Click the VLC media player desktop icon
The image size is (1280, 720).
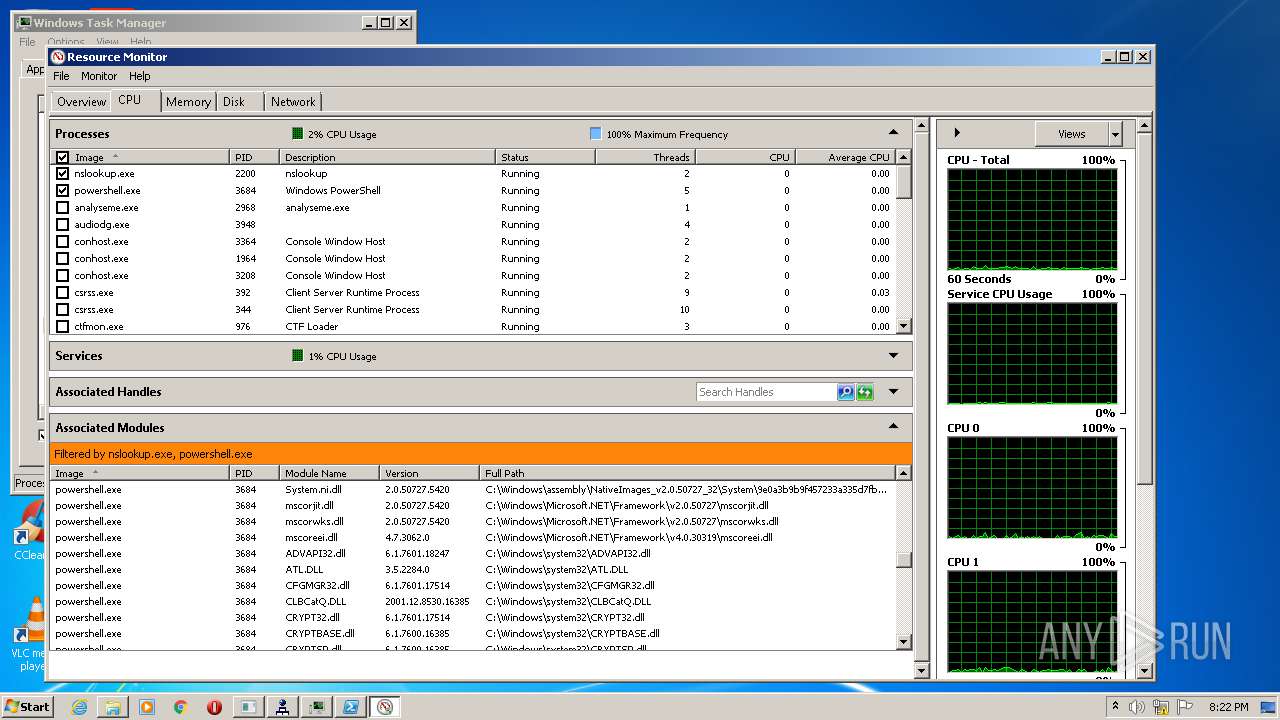(x=29, y=634)
